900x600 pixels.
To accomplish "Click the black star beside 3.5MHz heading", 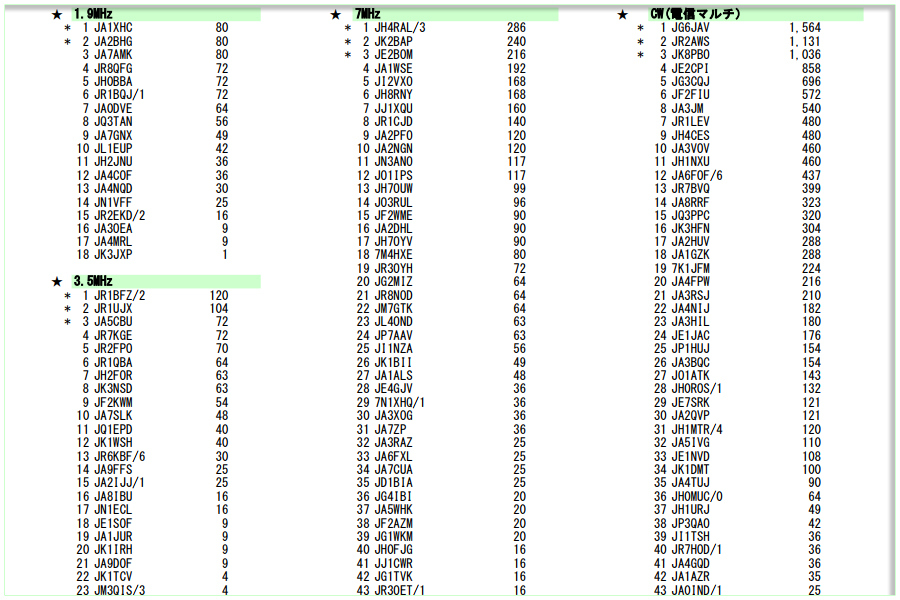I will point(56,282).
